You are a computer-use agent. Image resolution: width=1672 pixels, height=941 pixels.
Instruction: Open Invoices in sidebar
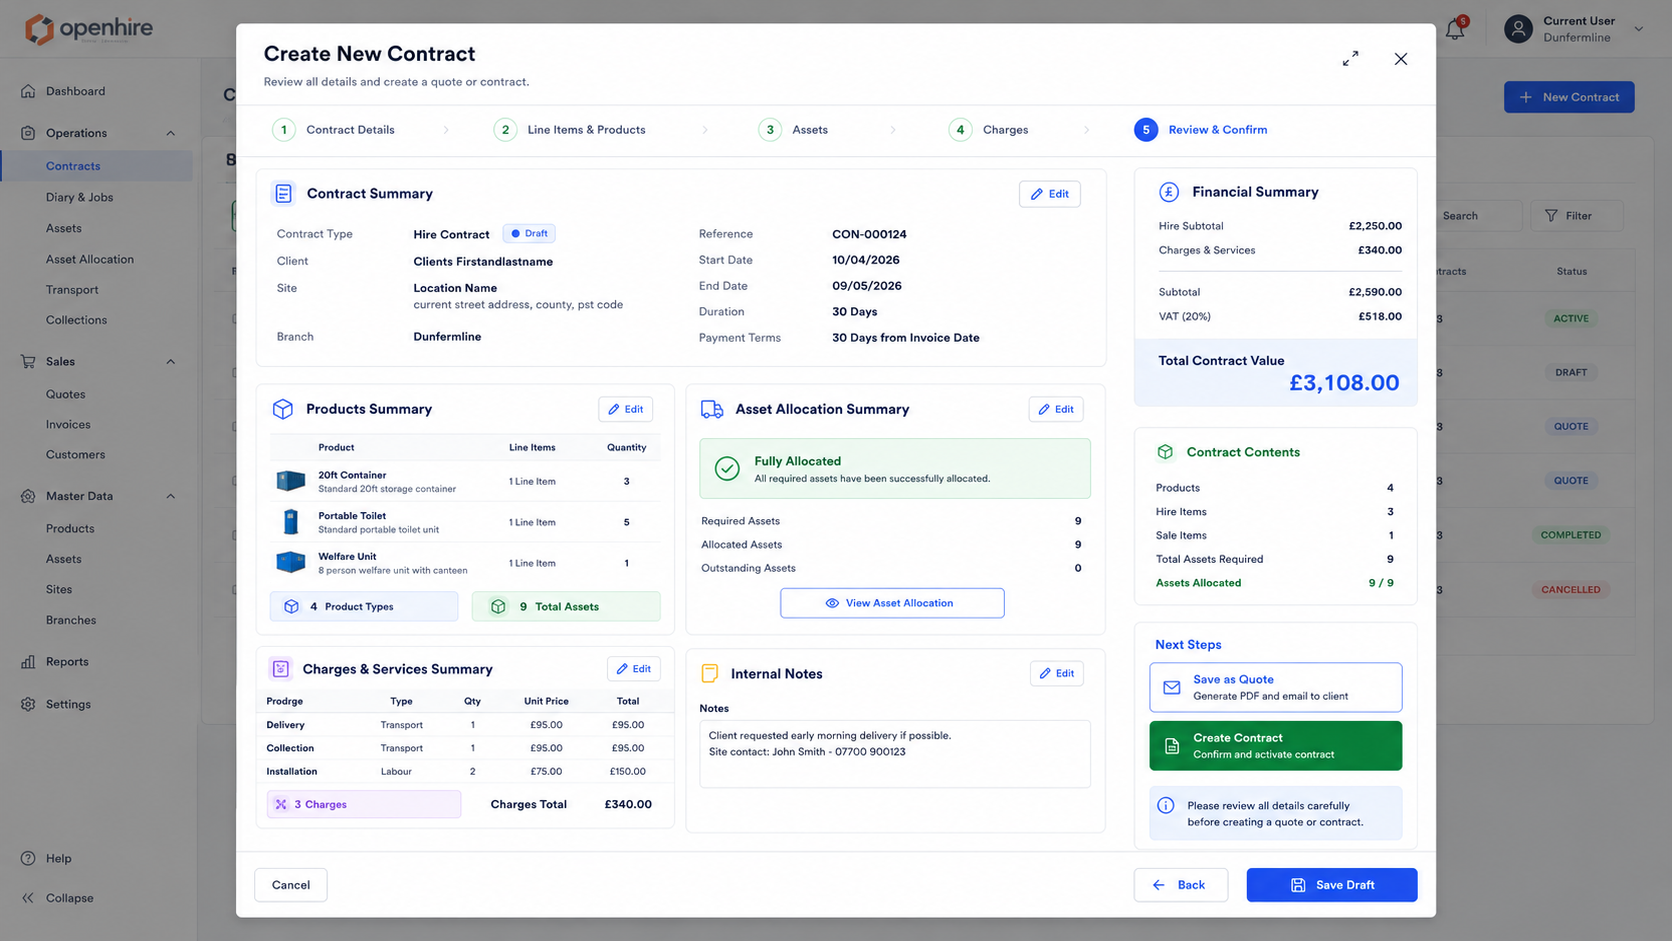68,424
